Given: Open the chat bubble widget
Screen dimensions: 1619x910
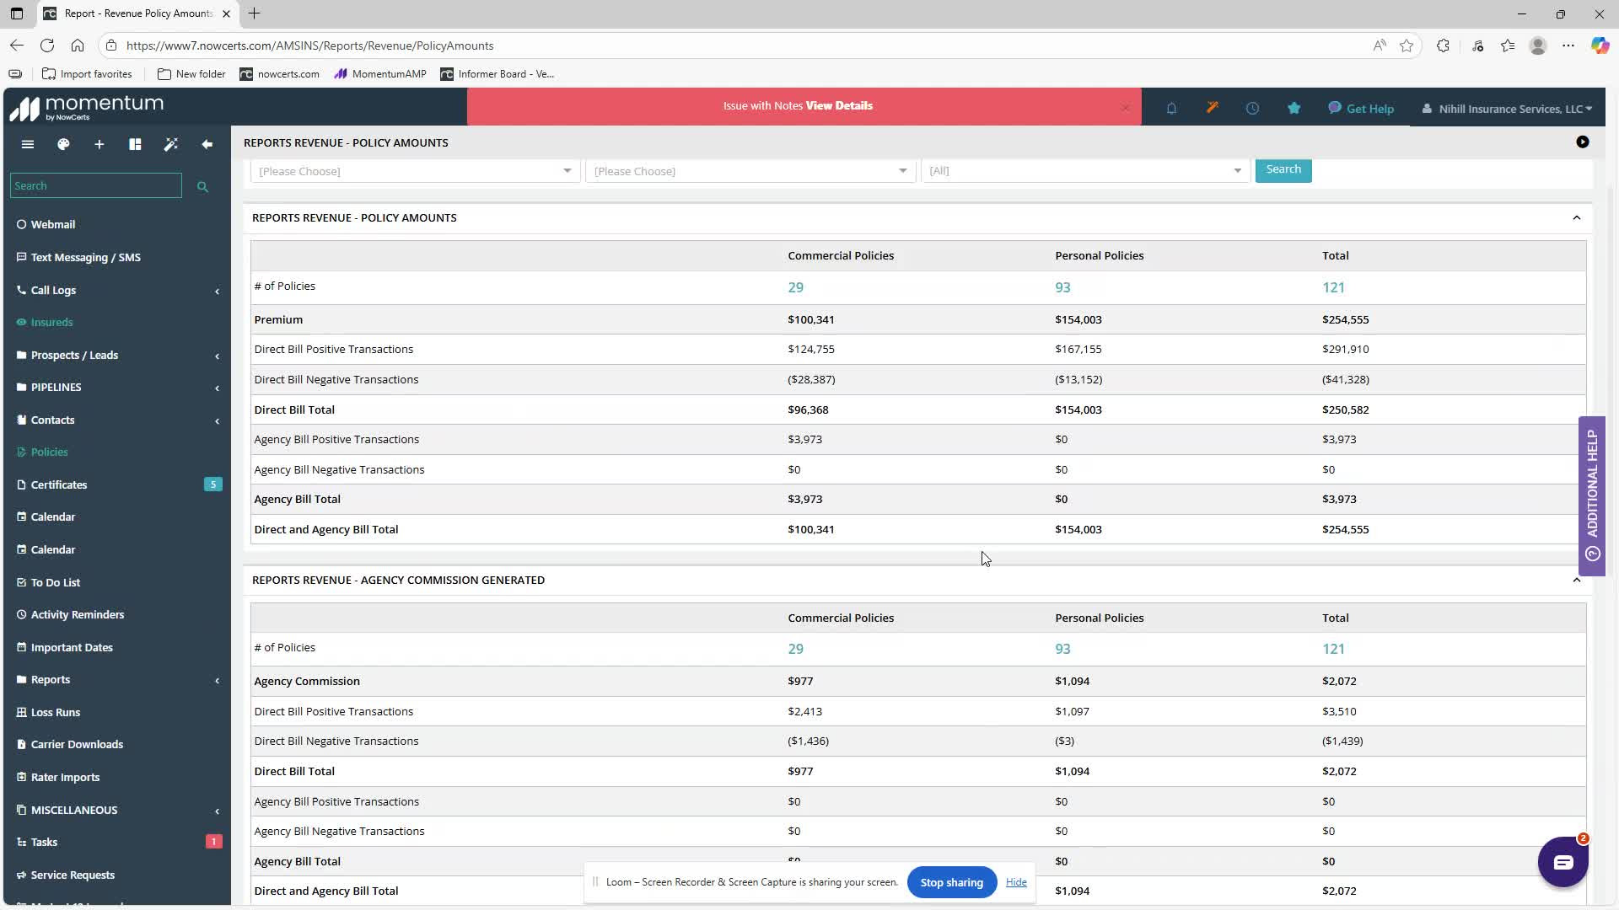Looking at the screenshot, I should pos(1563,862).
